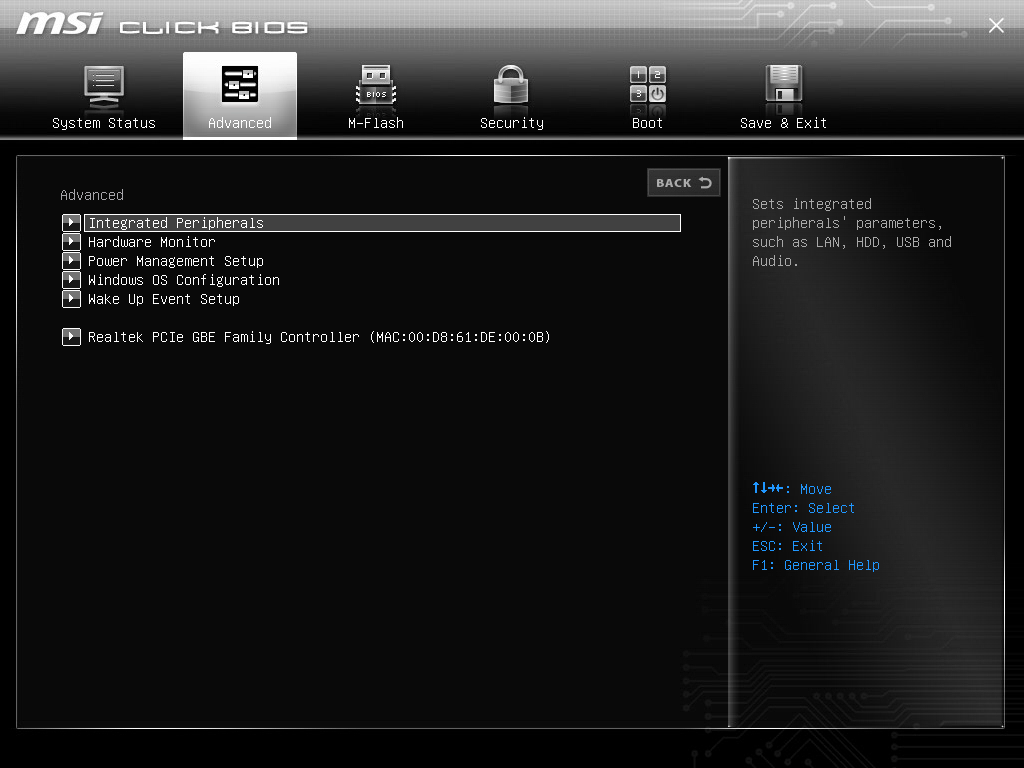Select the Advanced sliders icon
The height and width of the screenshot is (768, 1024).
point(240,84)
